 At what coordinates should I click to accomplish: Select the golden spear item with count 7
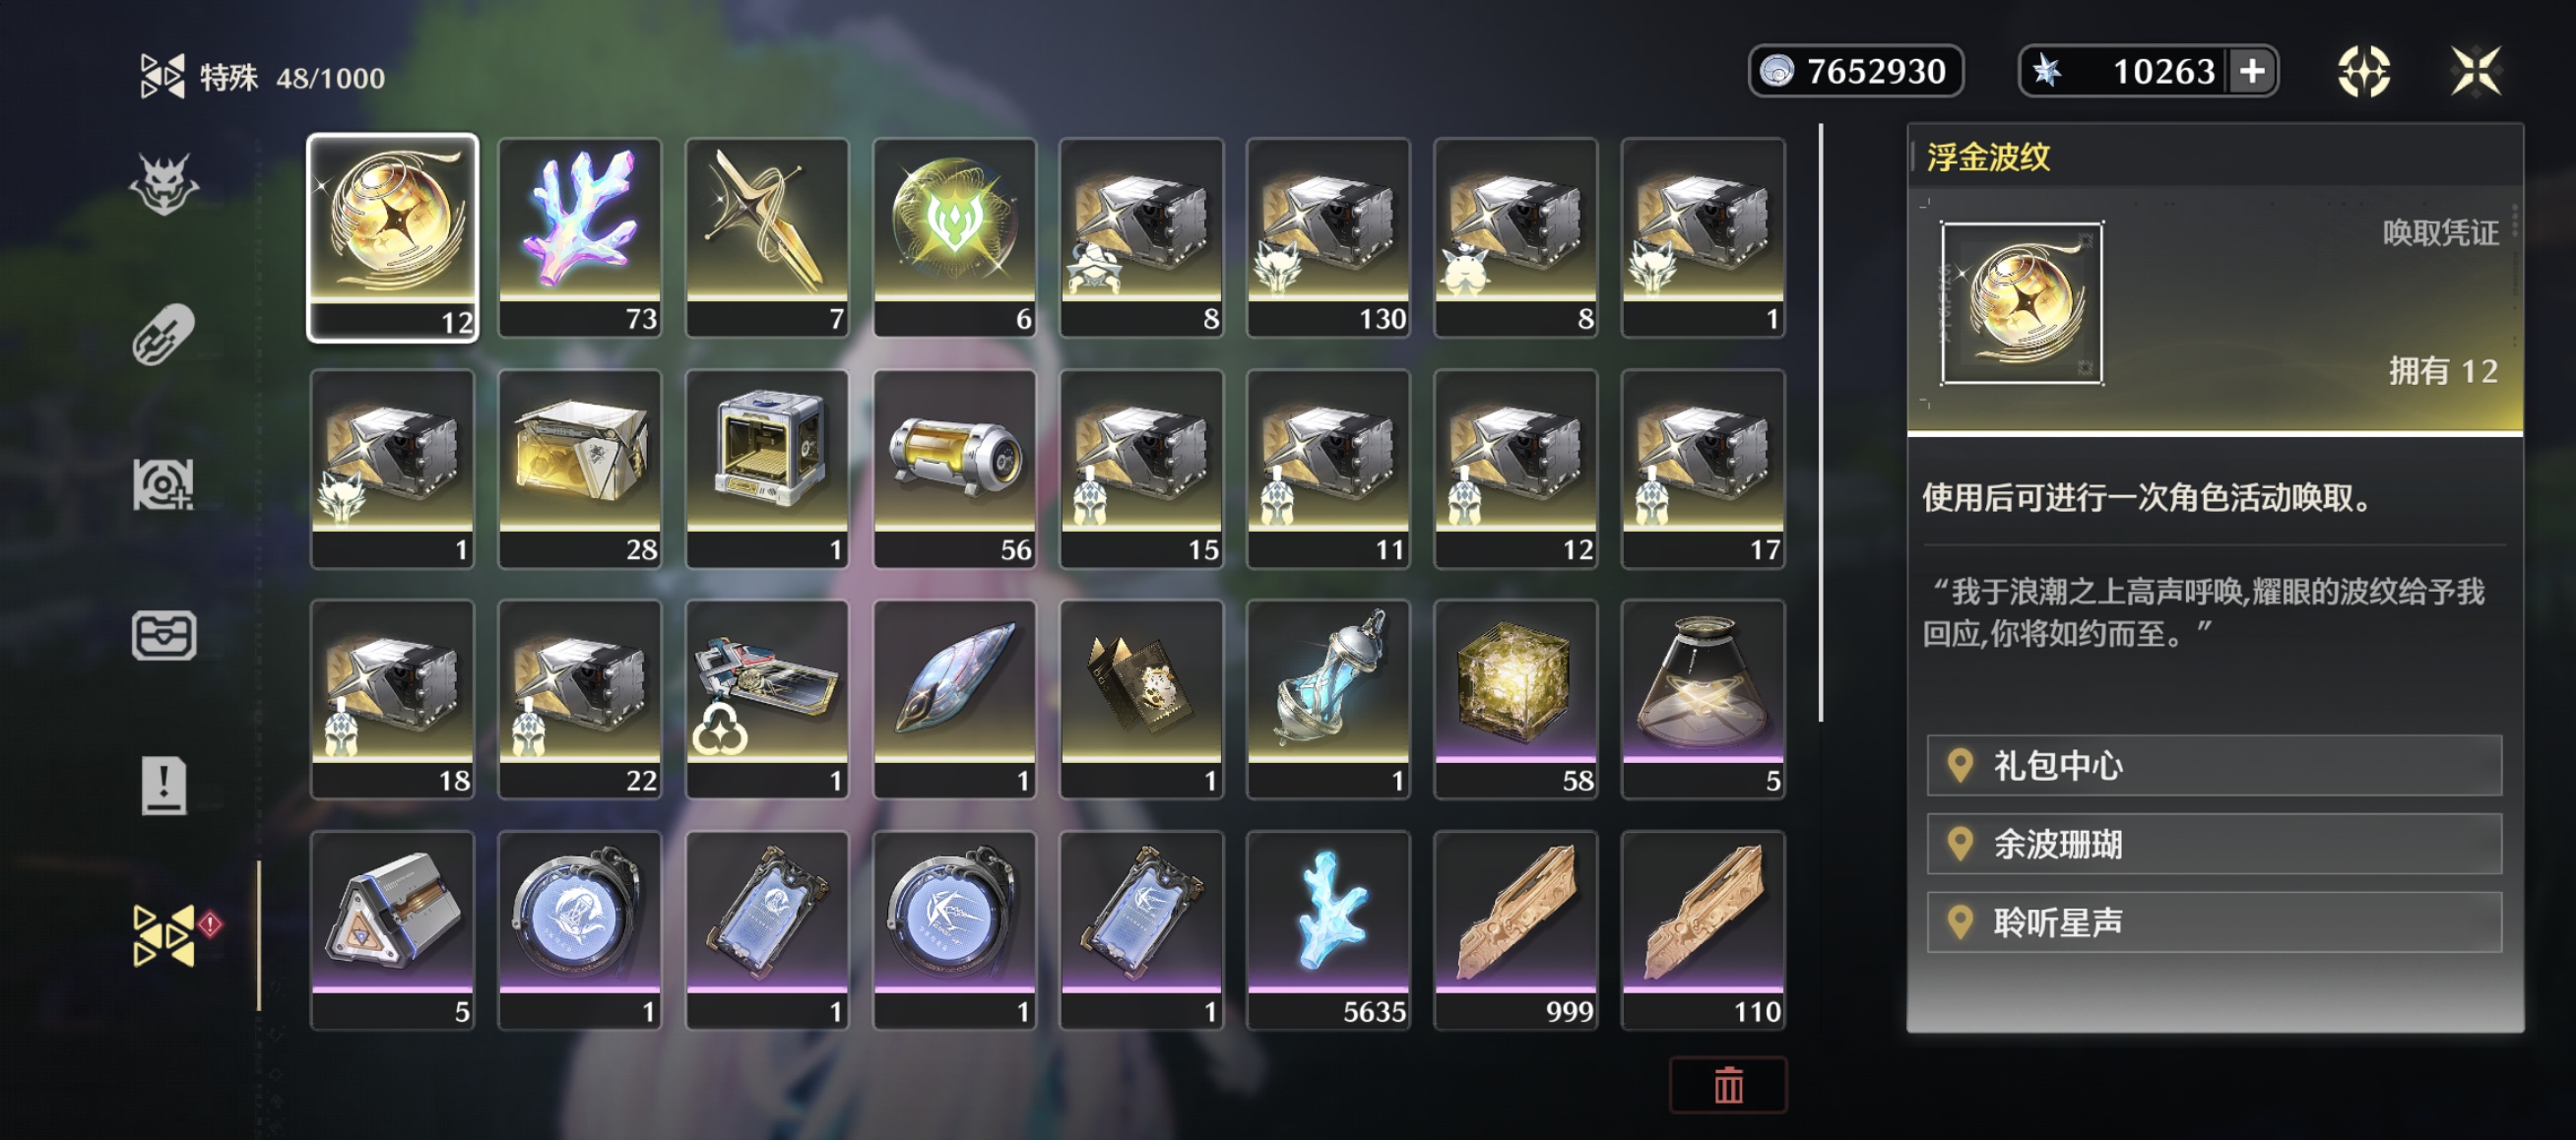click(x=767, y=238)
